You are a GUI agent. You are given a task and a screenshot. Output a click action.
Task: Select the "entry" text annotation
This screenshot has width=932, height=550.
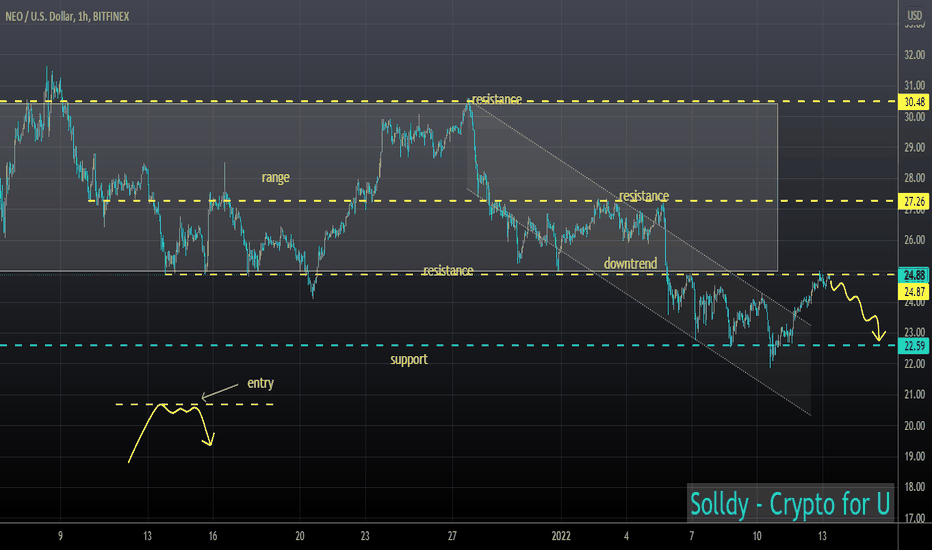pos(260,383)
